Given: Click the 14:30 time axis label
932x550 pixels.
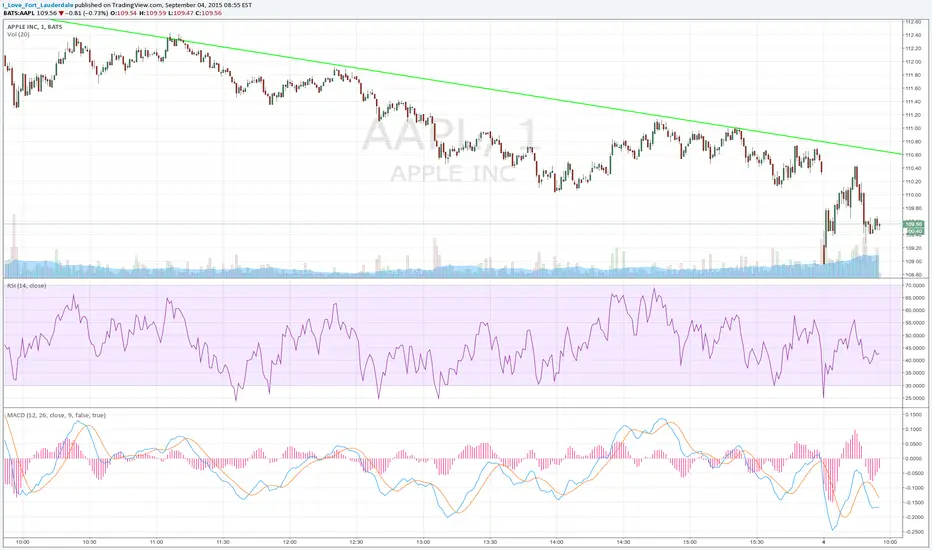Looking at the screenshot, I should 624,542.
